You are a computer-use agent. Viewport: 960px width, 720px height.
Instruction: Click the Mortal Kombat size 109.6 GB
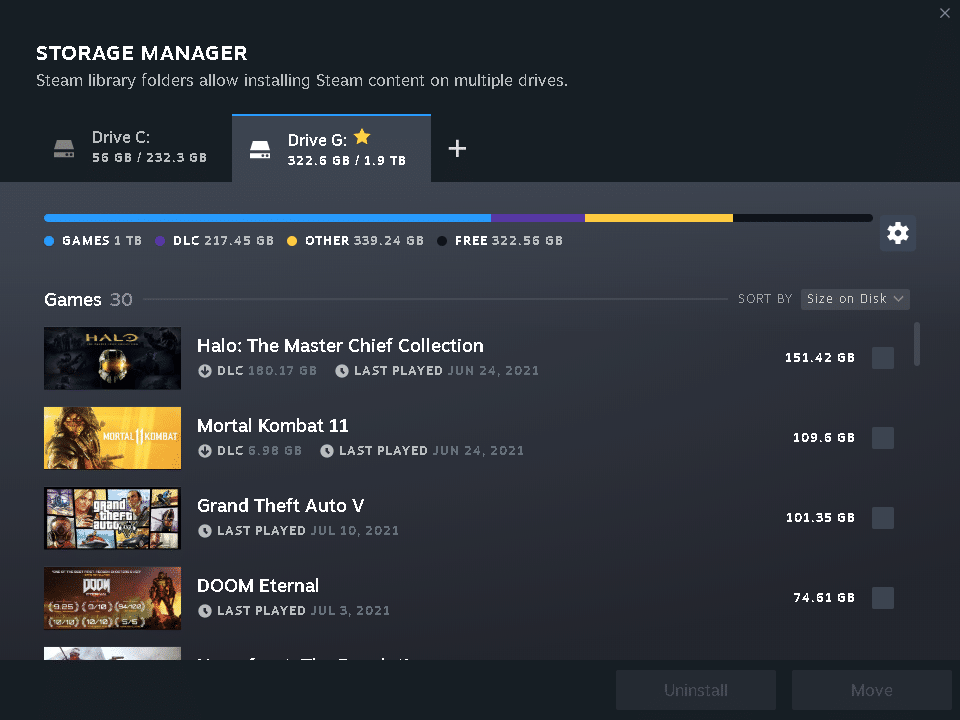[823, 438]
